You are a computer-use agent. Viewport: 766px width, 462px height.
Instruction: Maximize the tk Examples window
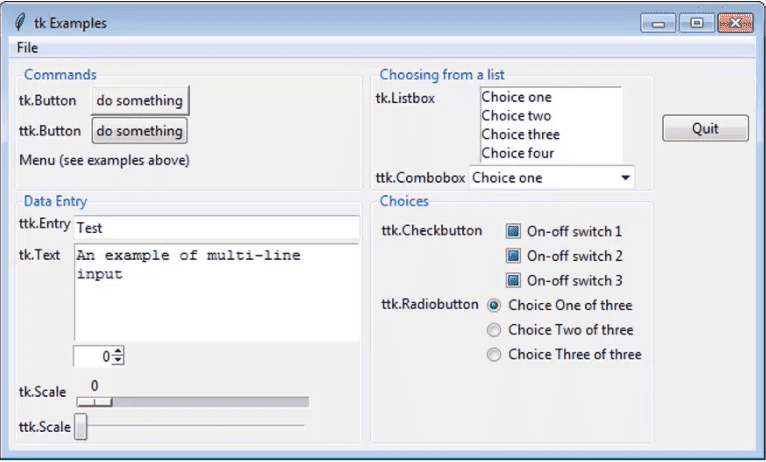696,23
